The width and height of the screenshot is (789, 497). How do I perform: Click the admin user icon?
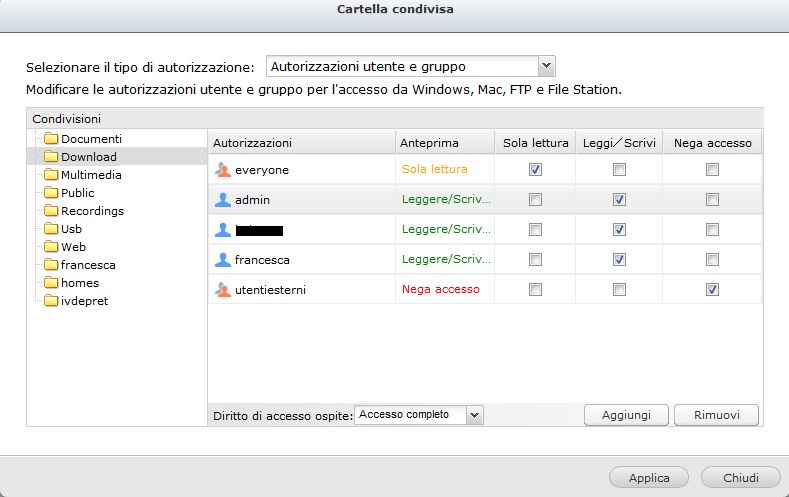[222, 200]
